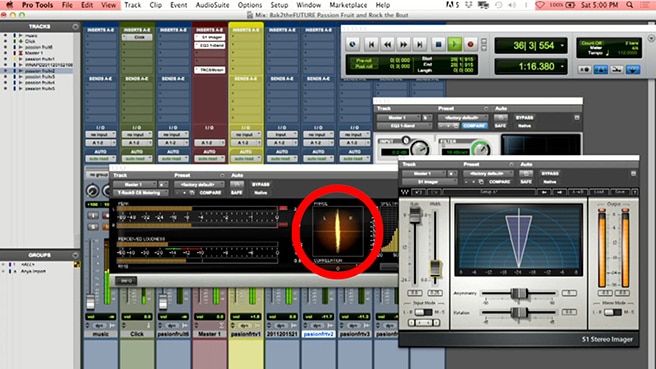Open the main counter format dropdown arrow

[x=562, y=45]
